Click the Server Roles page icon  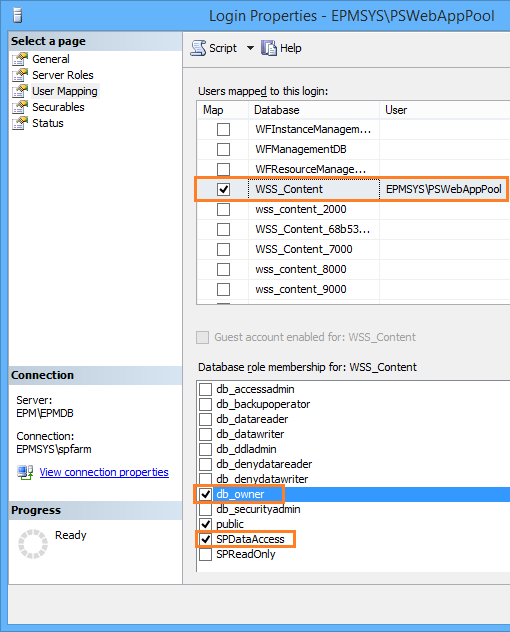20,75
